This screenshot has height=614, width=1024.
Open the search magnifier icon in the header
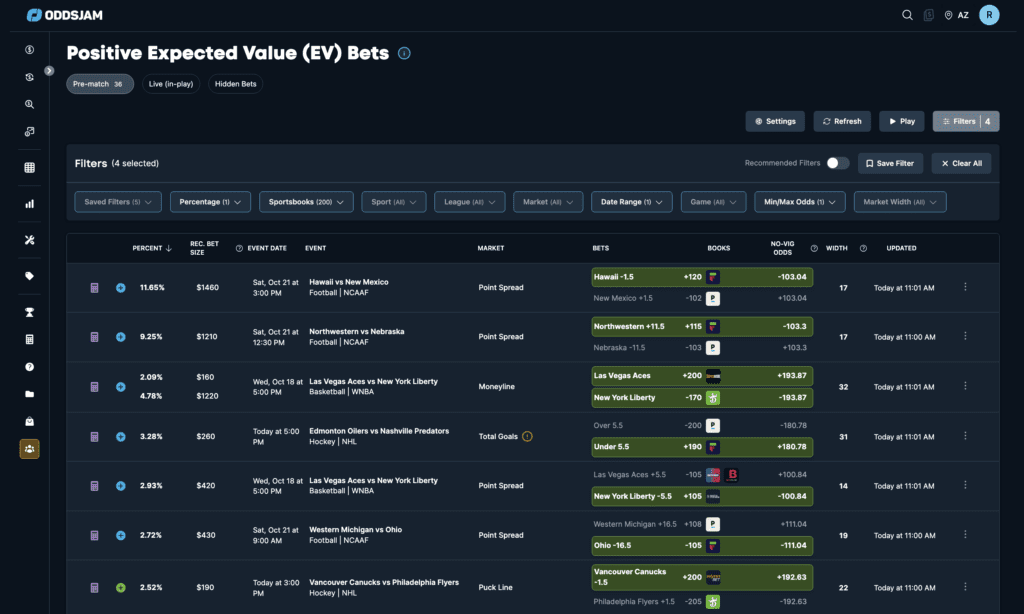tap(907, 15)
